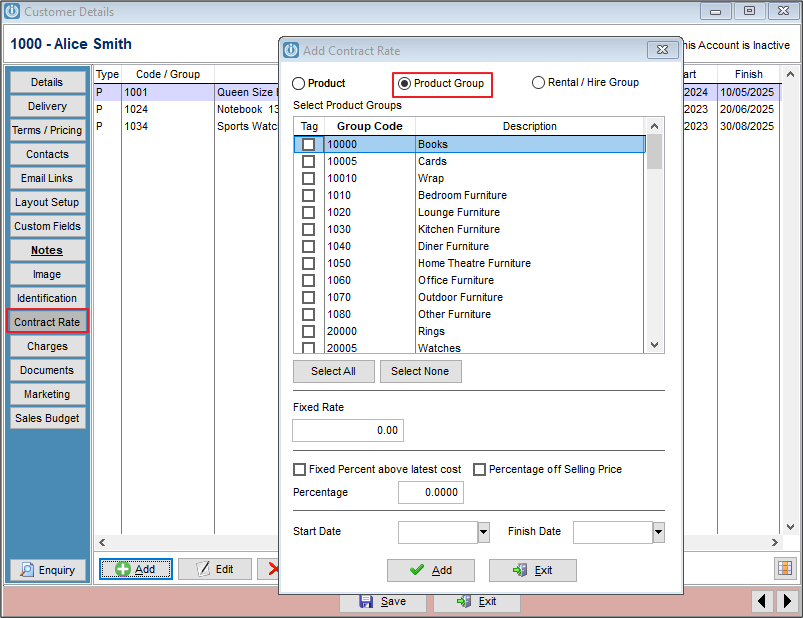Open the Marketing tab

tap(47, 394)
